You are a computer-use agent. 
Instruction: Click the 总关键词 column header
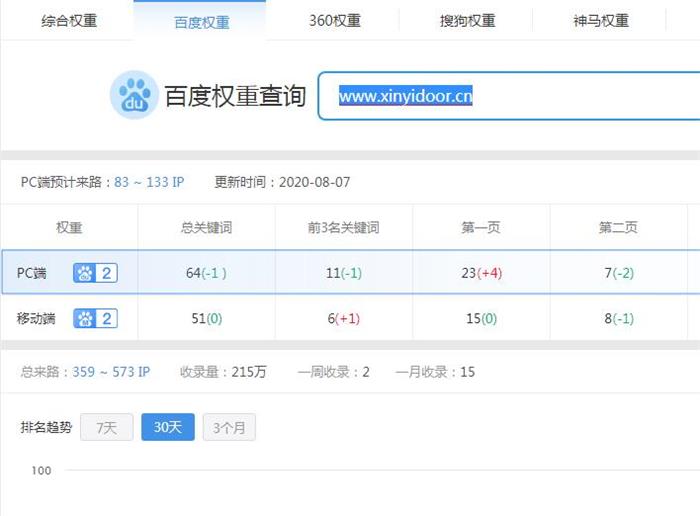coord(206,228)
